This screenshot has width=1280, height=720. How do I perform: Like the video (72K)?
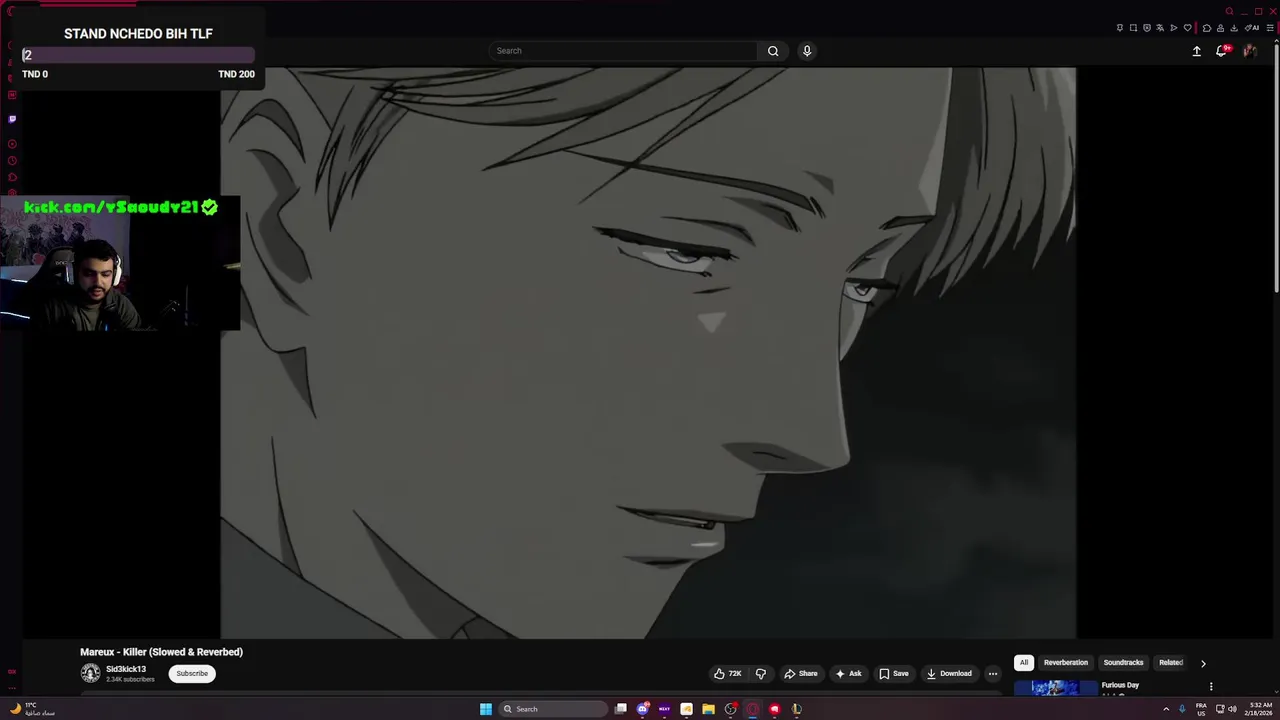coord(727,674)
